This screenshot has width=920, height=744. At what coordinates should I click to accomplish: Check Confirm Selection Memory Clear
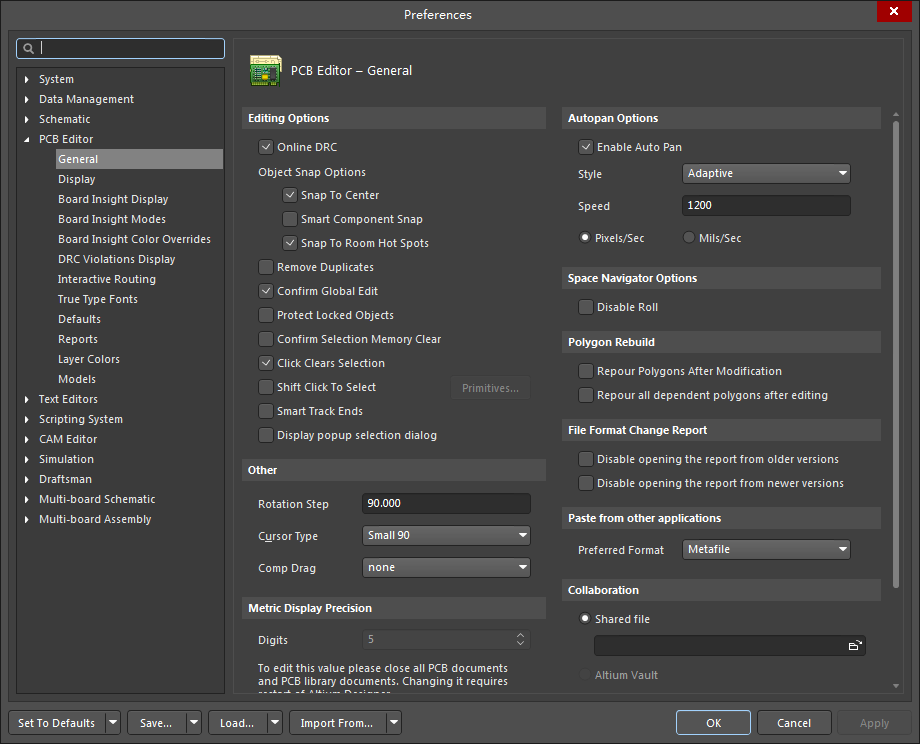(x=266, y=339)
